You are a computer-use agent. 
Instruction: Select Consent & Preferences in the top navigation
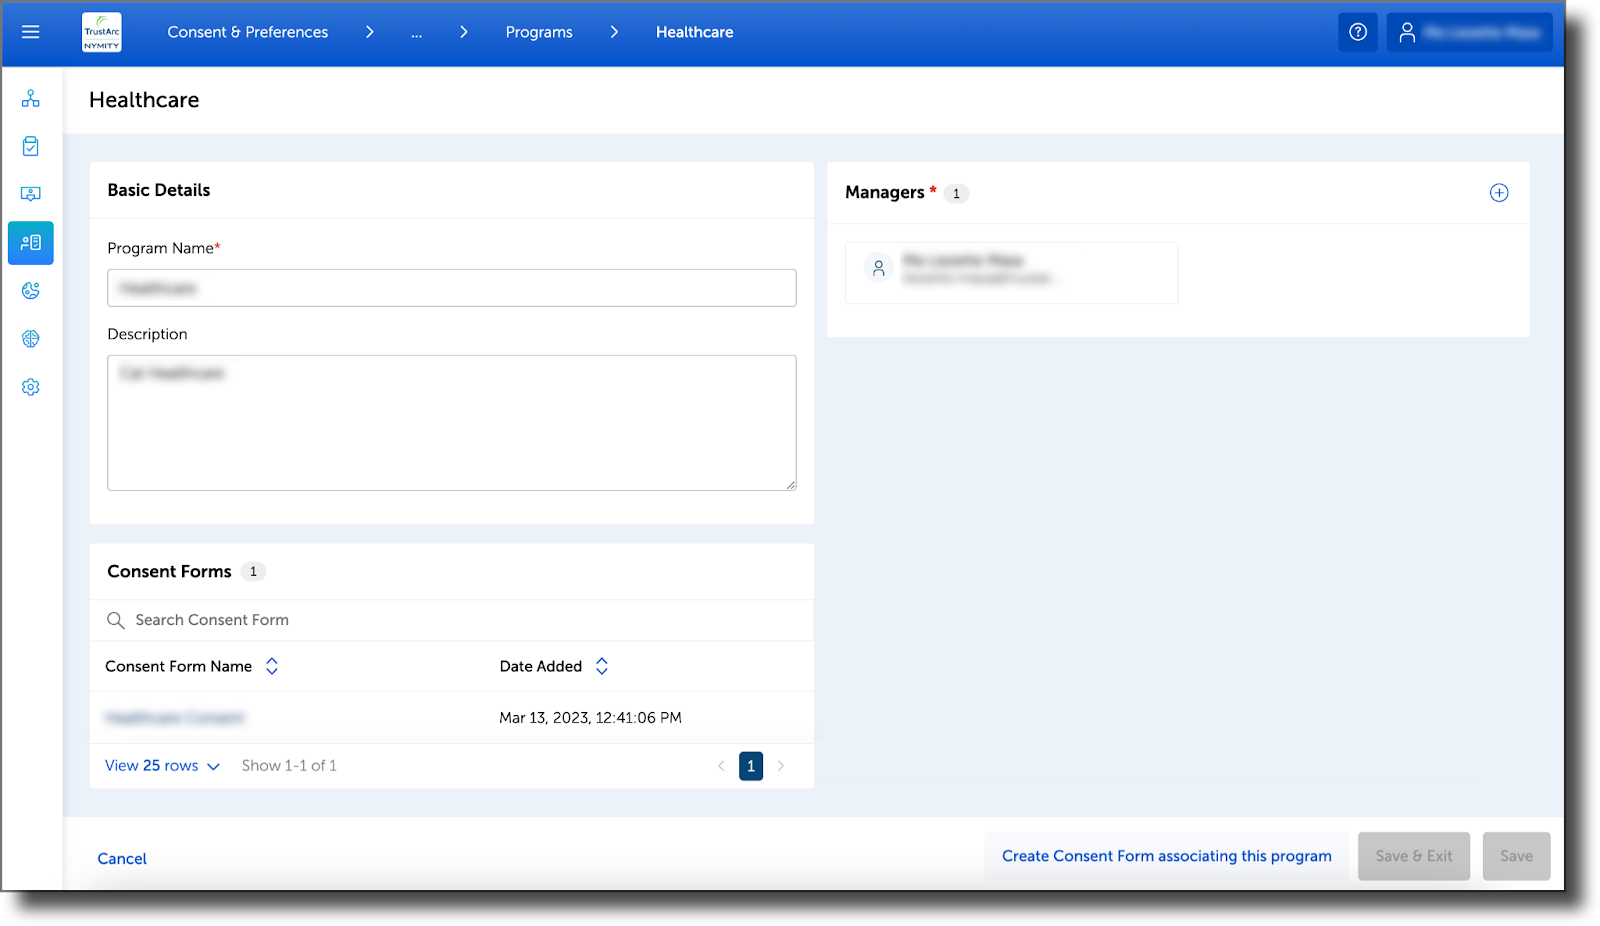click(x=247, y=31)
